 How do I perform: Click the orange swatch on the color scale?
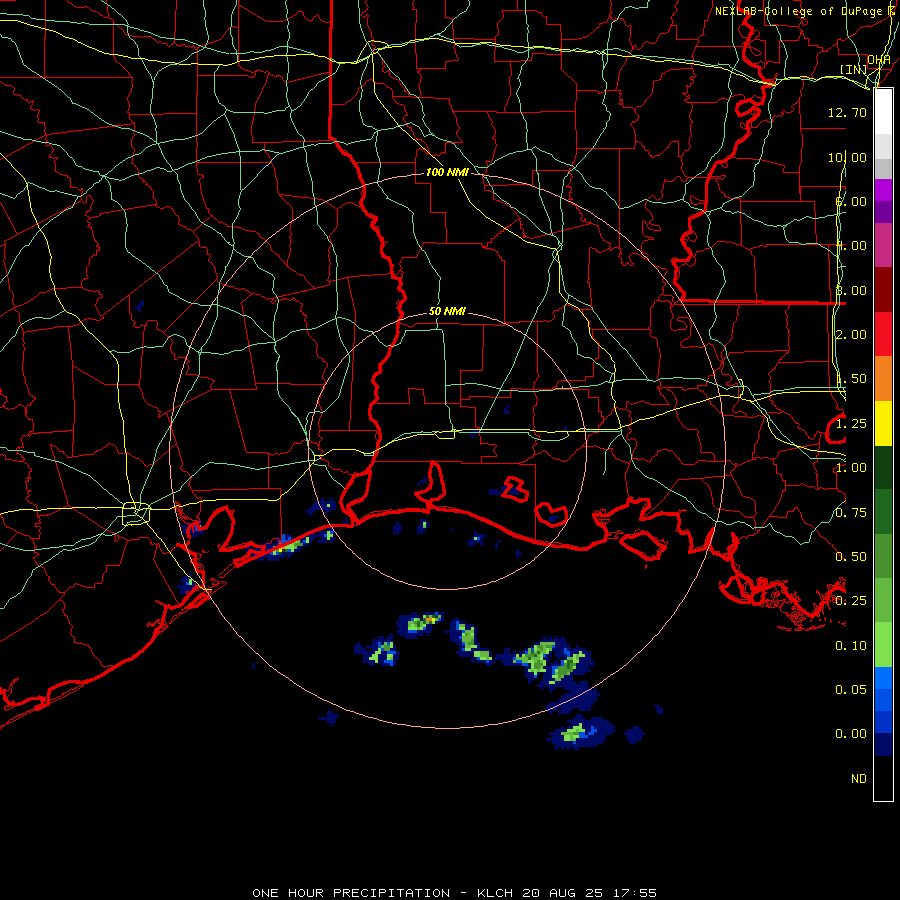(883, 379)
